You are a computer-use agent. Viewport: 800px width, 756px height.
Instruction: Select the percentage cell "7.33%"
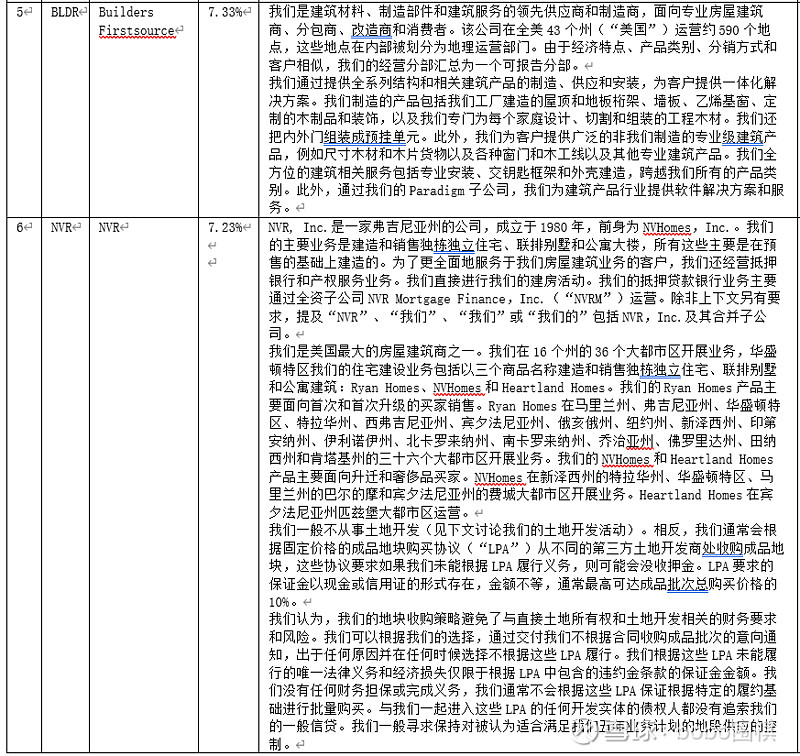226,12
